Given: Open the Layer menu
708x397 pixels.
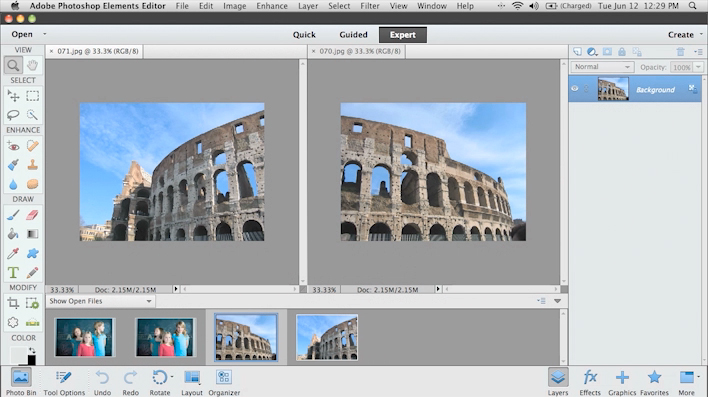Looking at the screenshot, I should [308, 6].
